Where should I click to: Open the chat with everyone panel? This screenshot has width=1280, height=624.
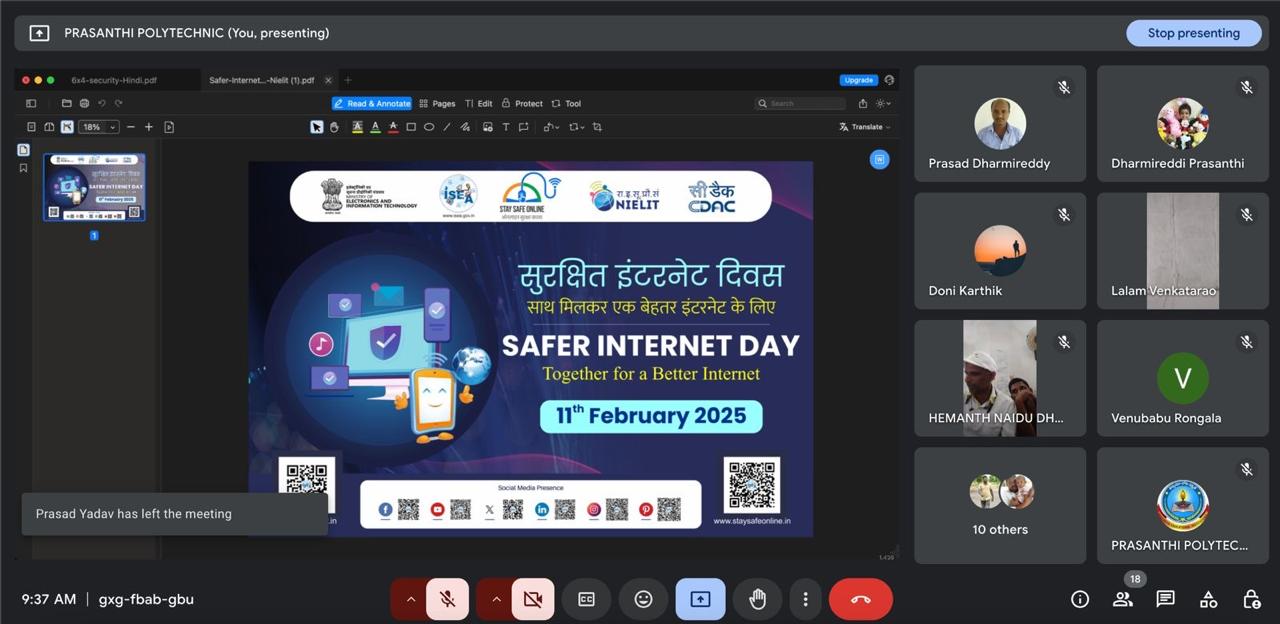1165,599
